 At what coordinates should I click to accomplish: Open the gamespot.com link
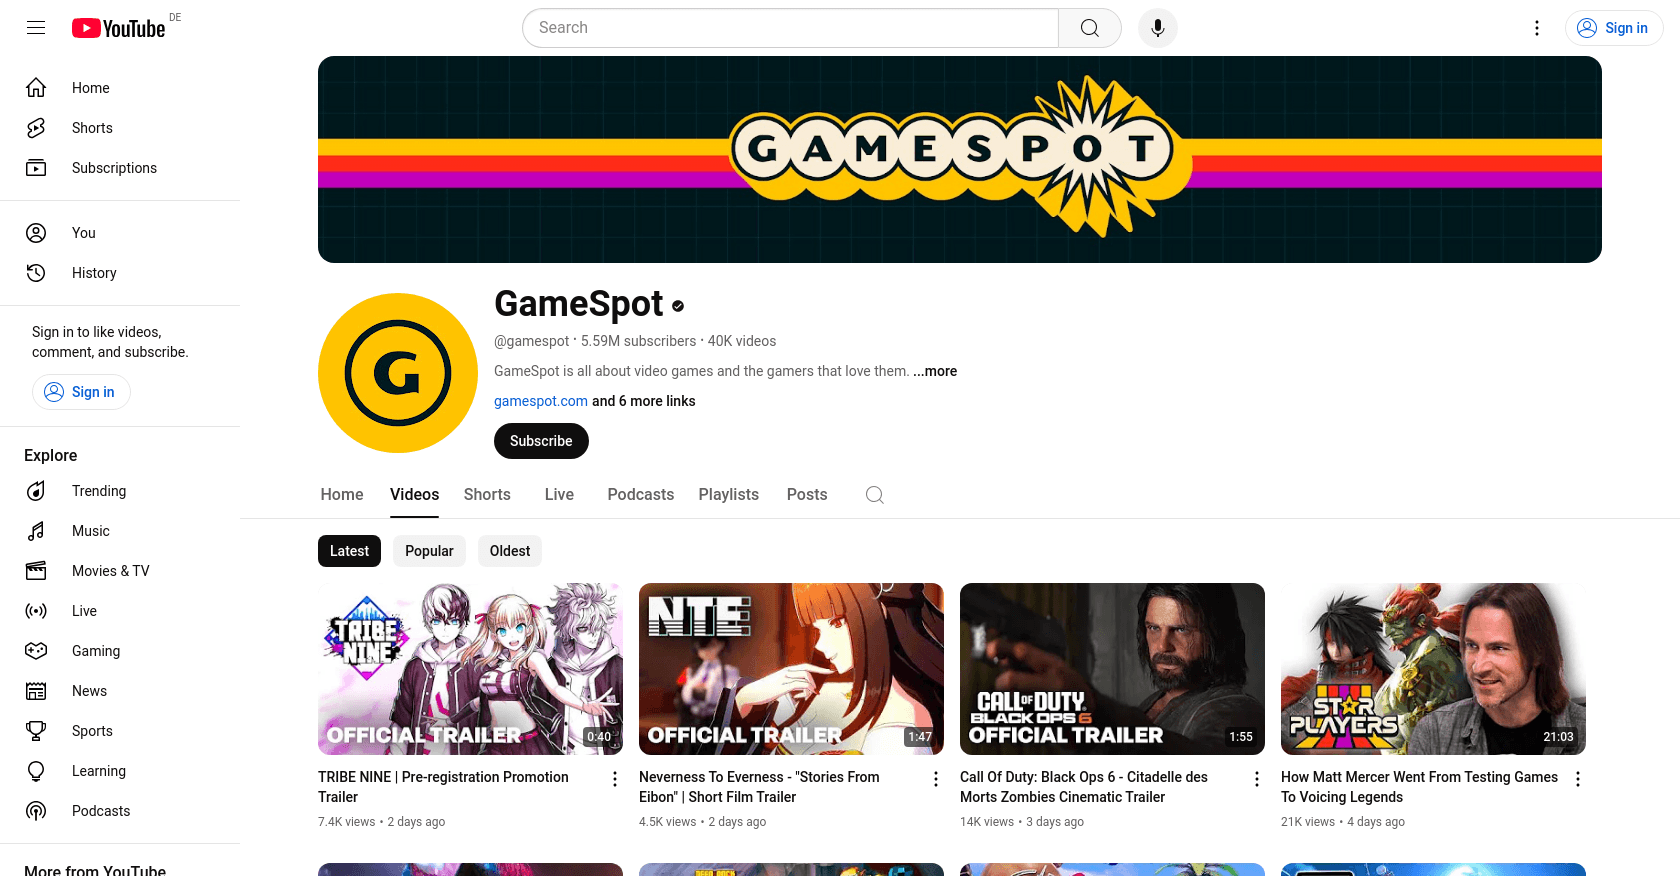coord(541,401)
